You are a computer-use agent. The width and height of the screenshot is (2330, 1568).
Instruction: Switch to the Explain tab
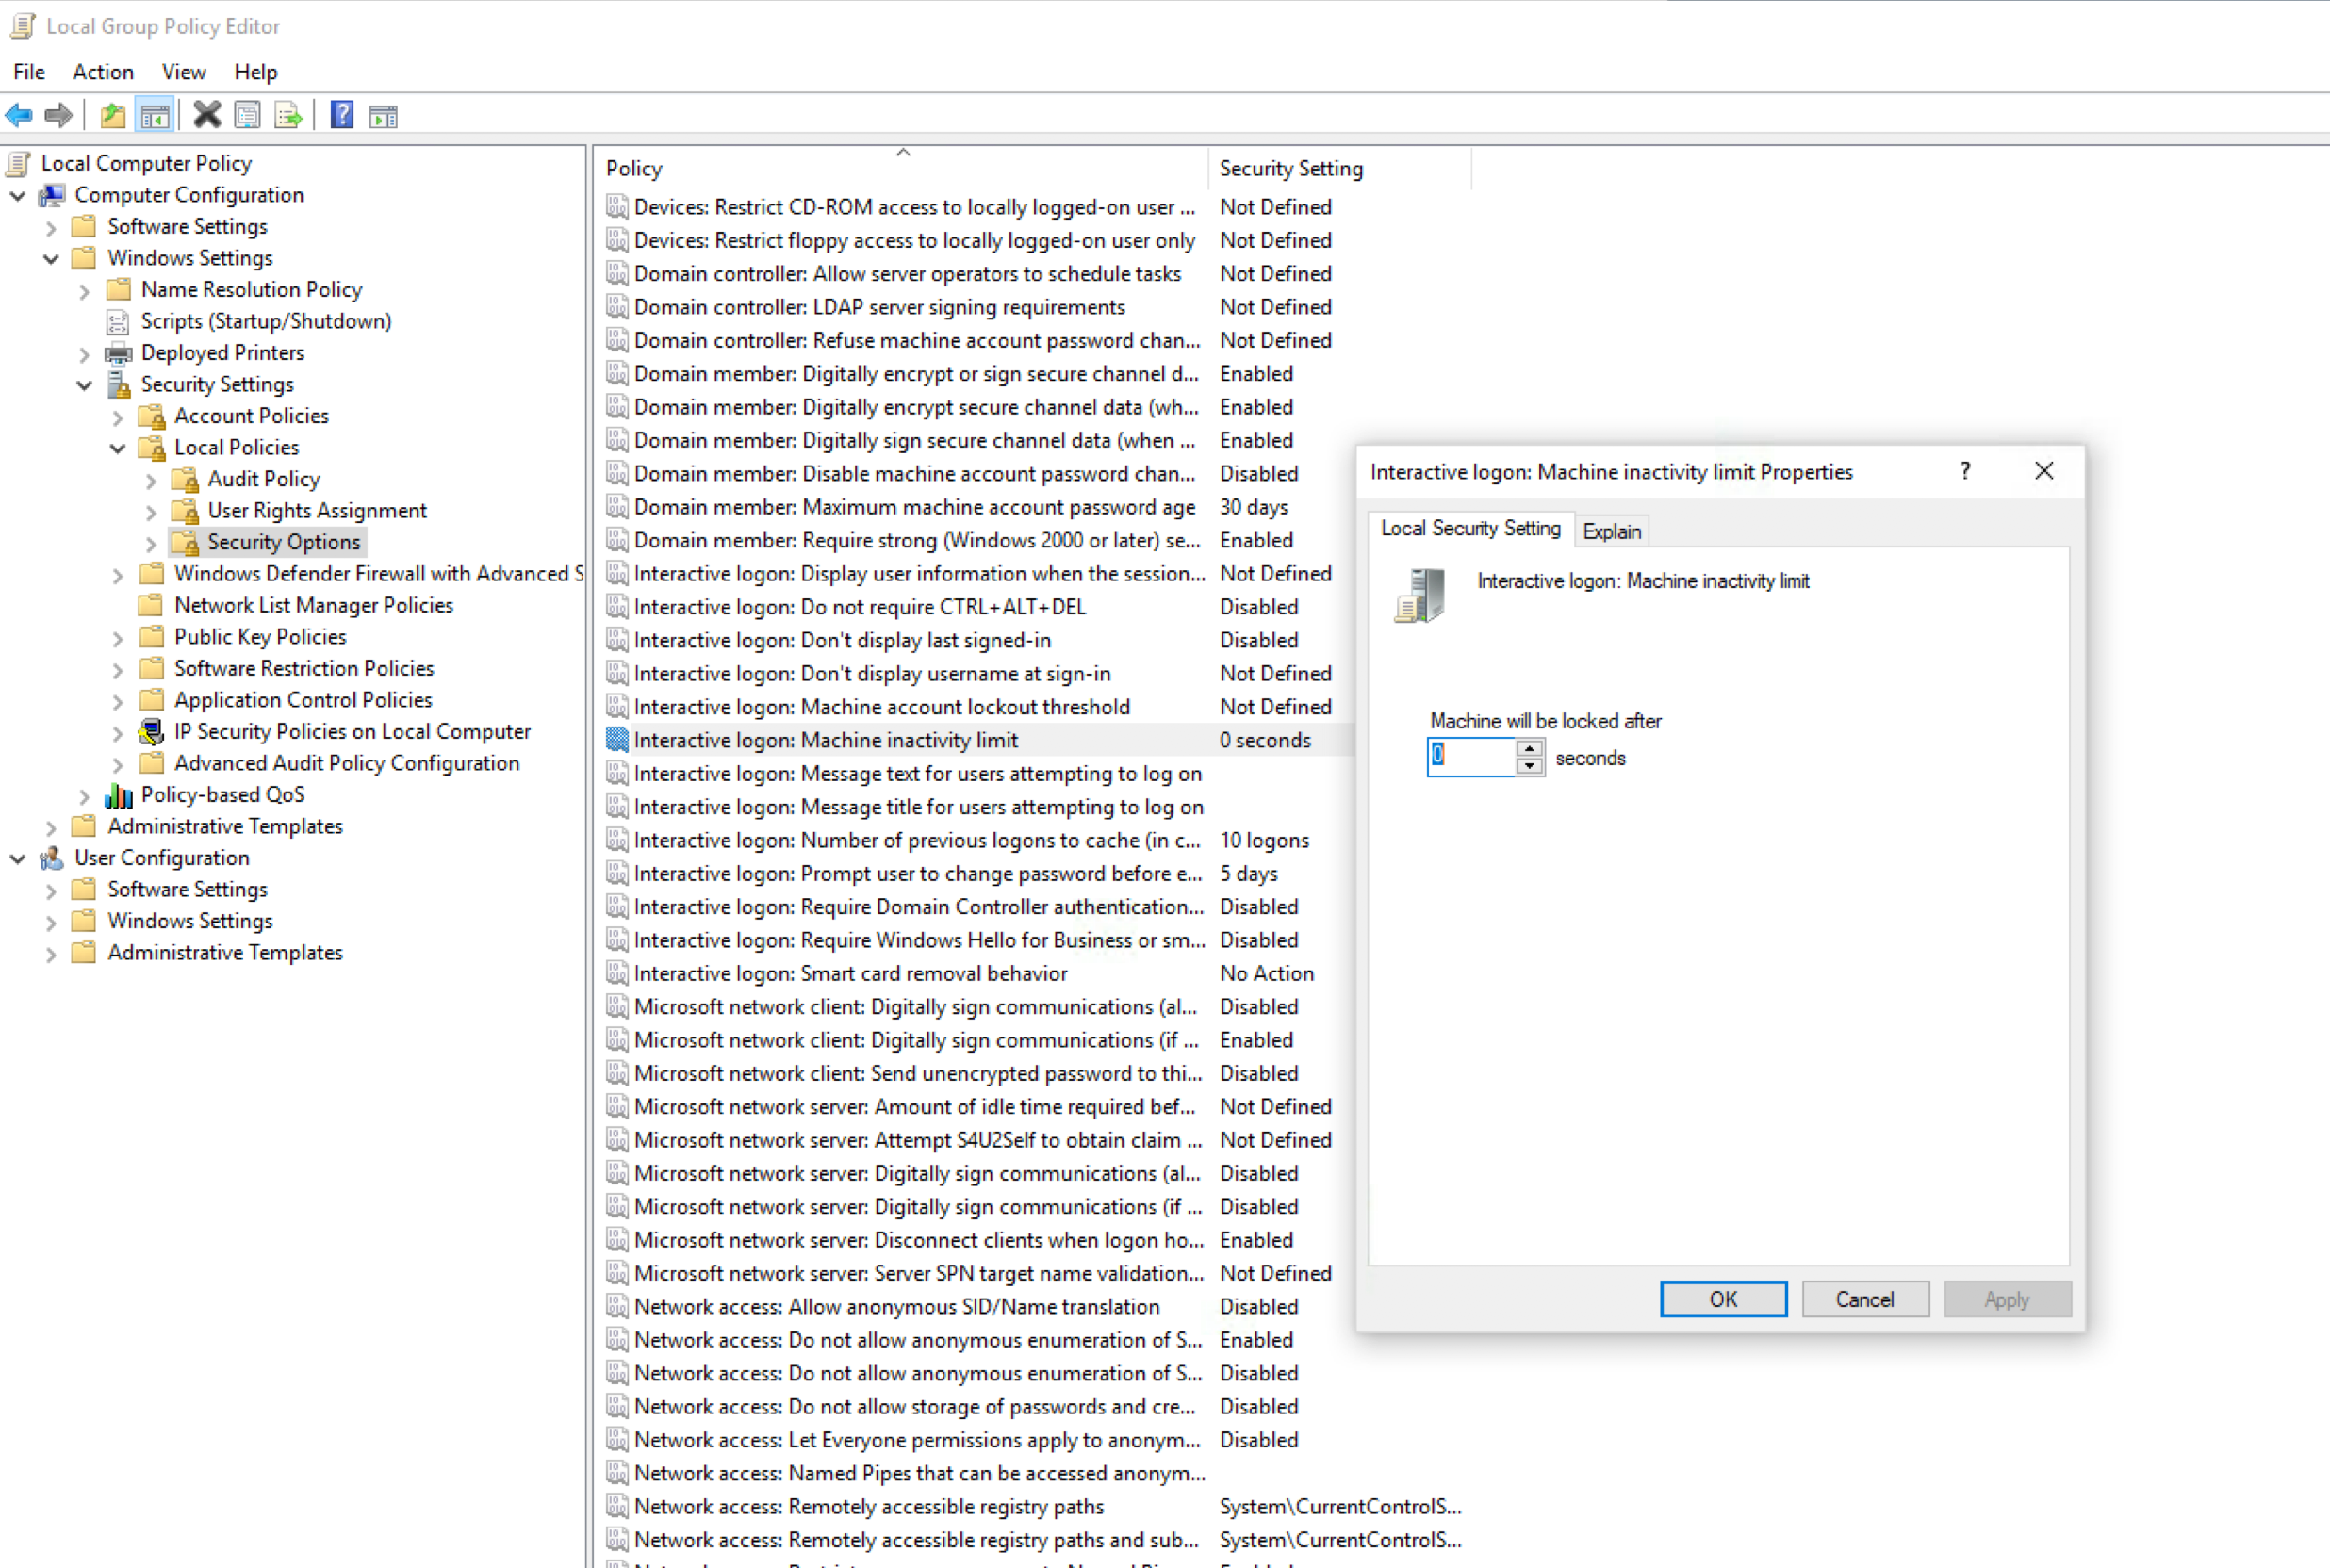[x=1611, y=531]
